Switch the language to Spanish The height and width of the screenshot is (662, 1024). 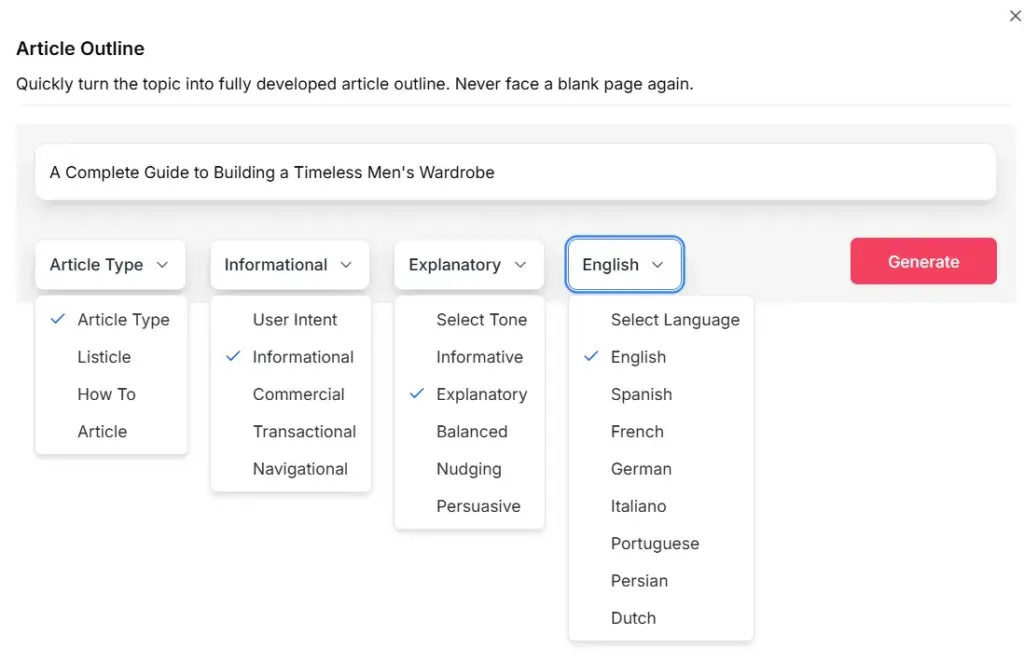coord(641,394)
